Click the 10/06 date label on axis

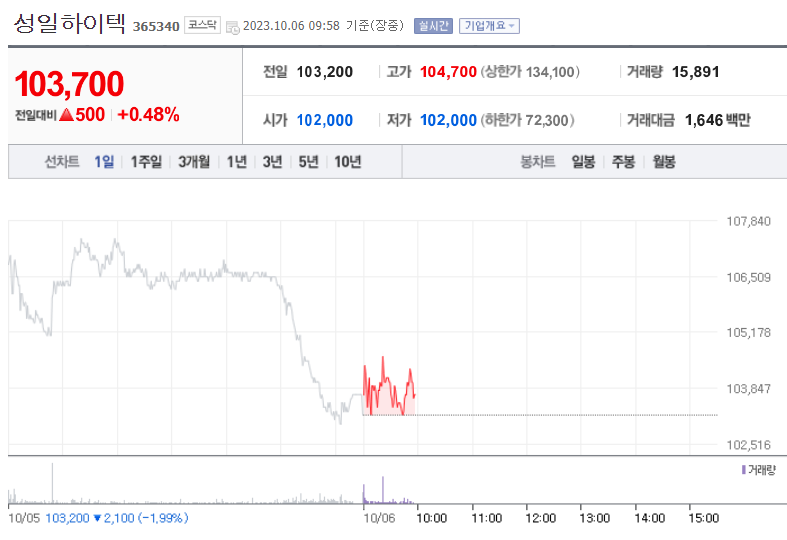[379, 518]
